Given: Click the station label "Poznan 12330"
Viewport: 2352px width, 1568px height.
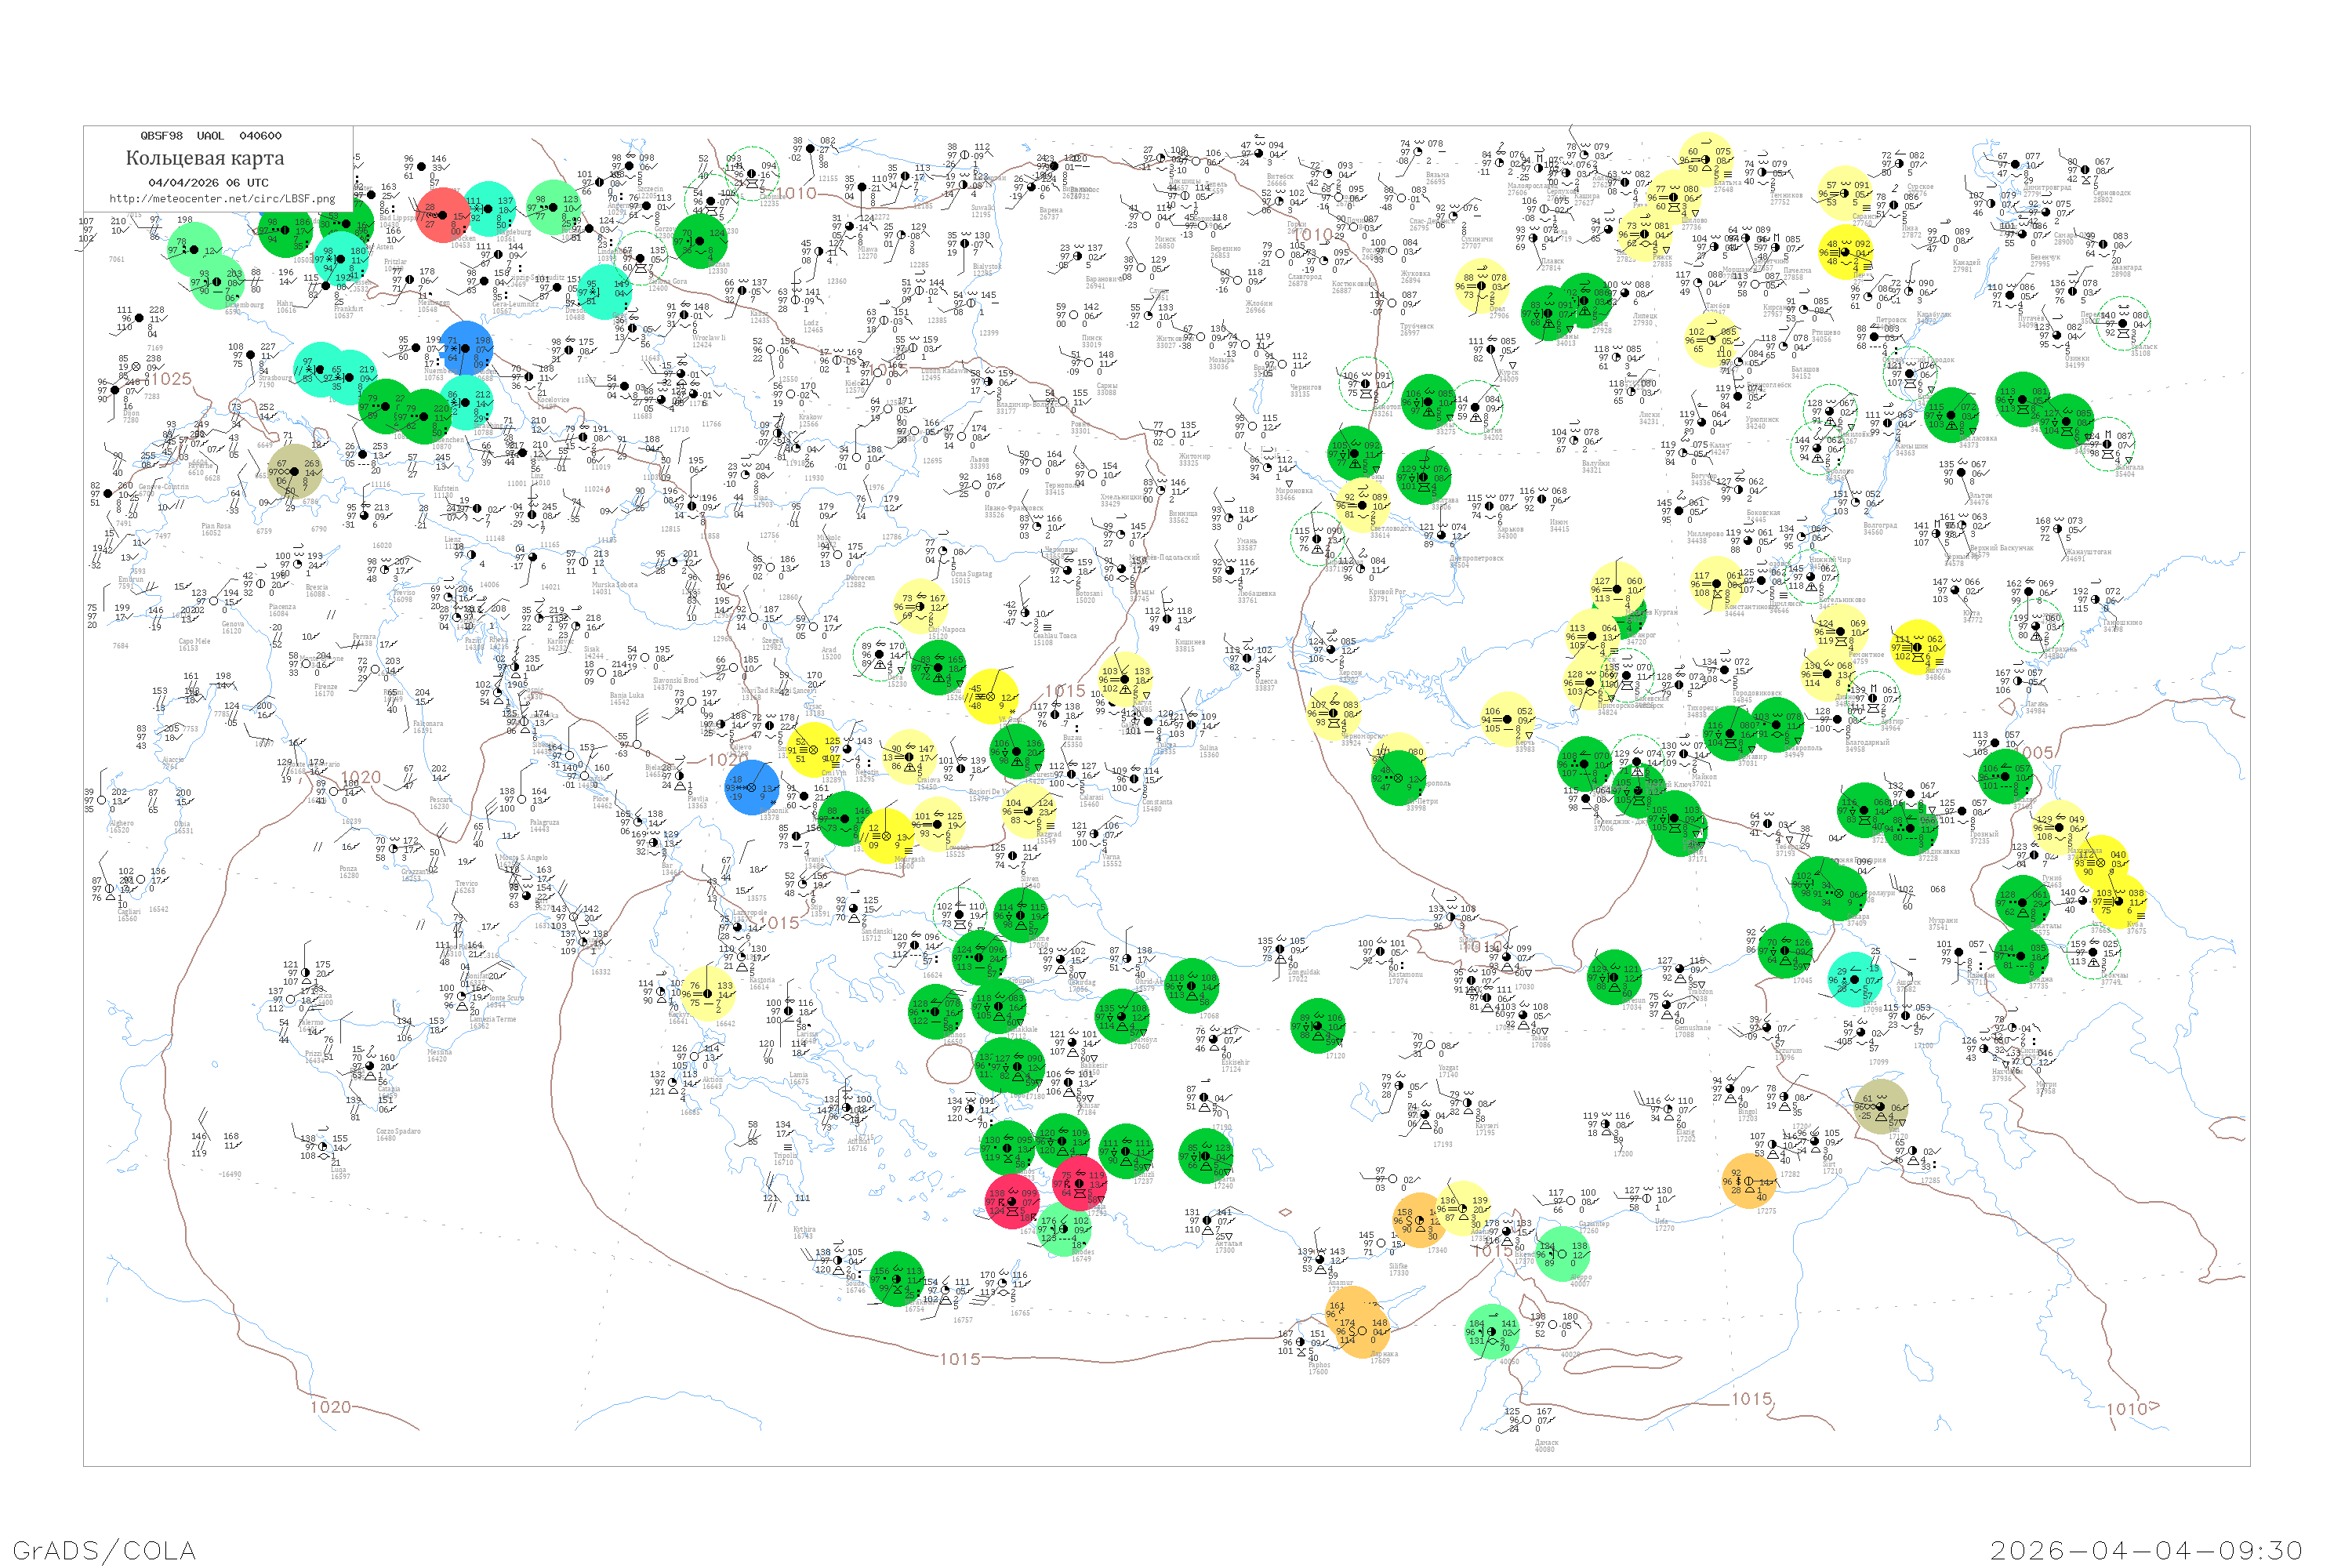Looking at the screenshot, I should coord(718,268).
